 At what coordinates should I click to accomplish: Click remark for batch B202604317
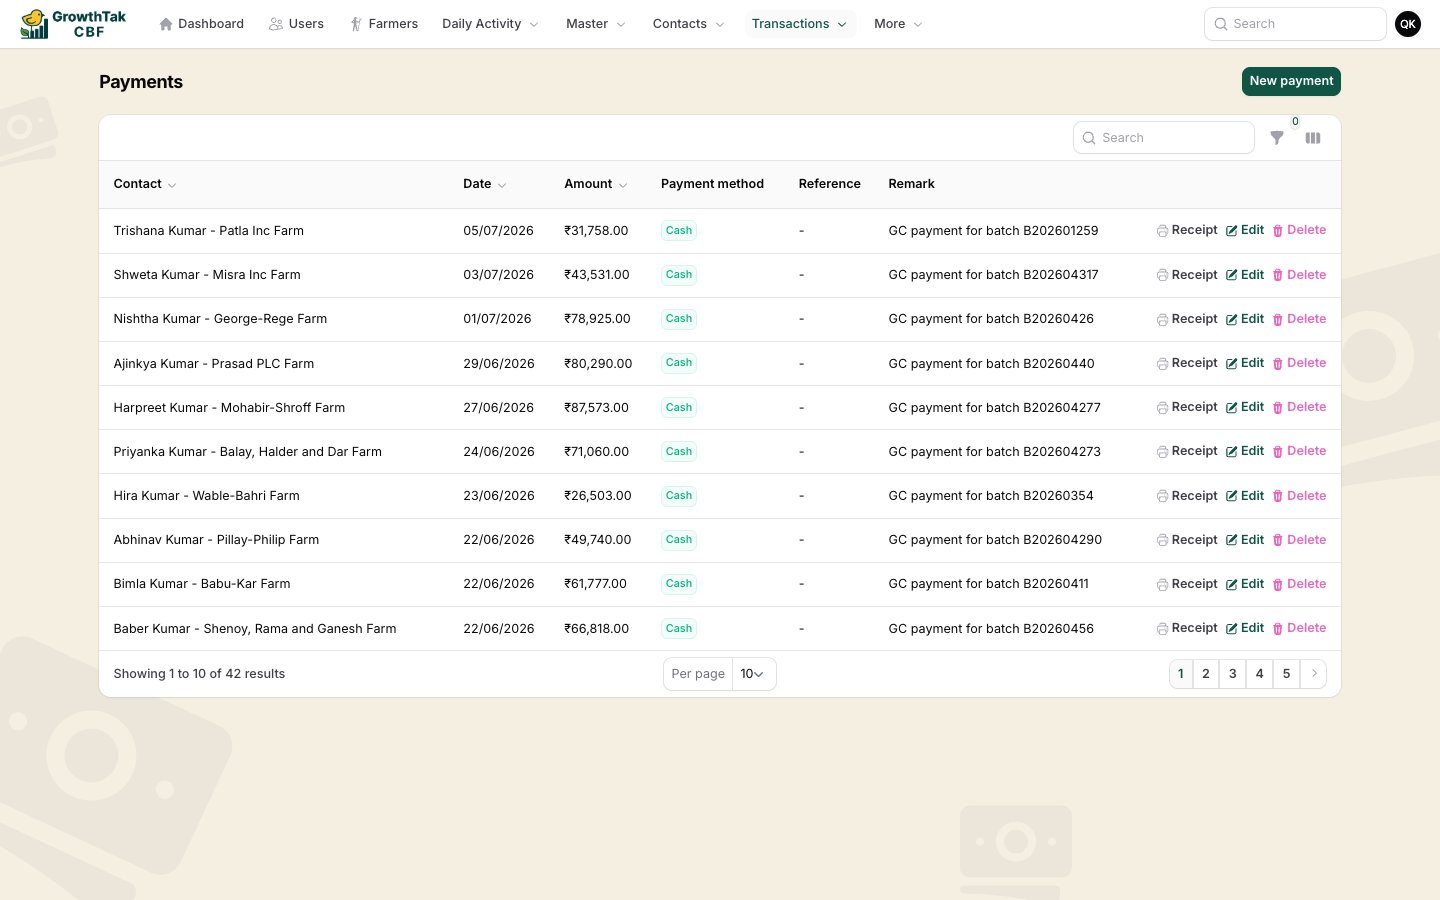coord(993,275)
